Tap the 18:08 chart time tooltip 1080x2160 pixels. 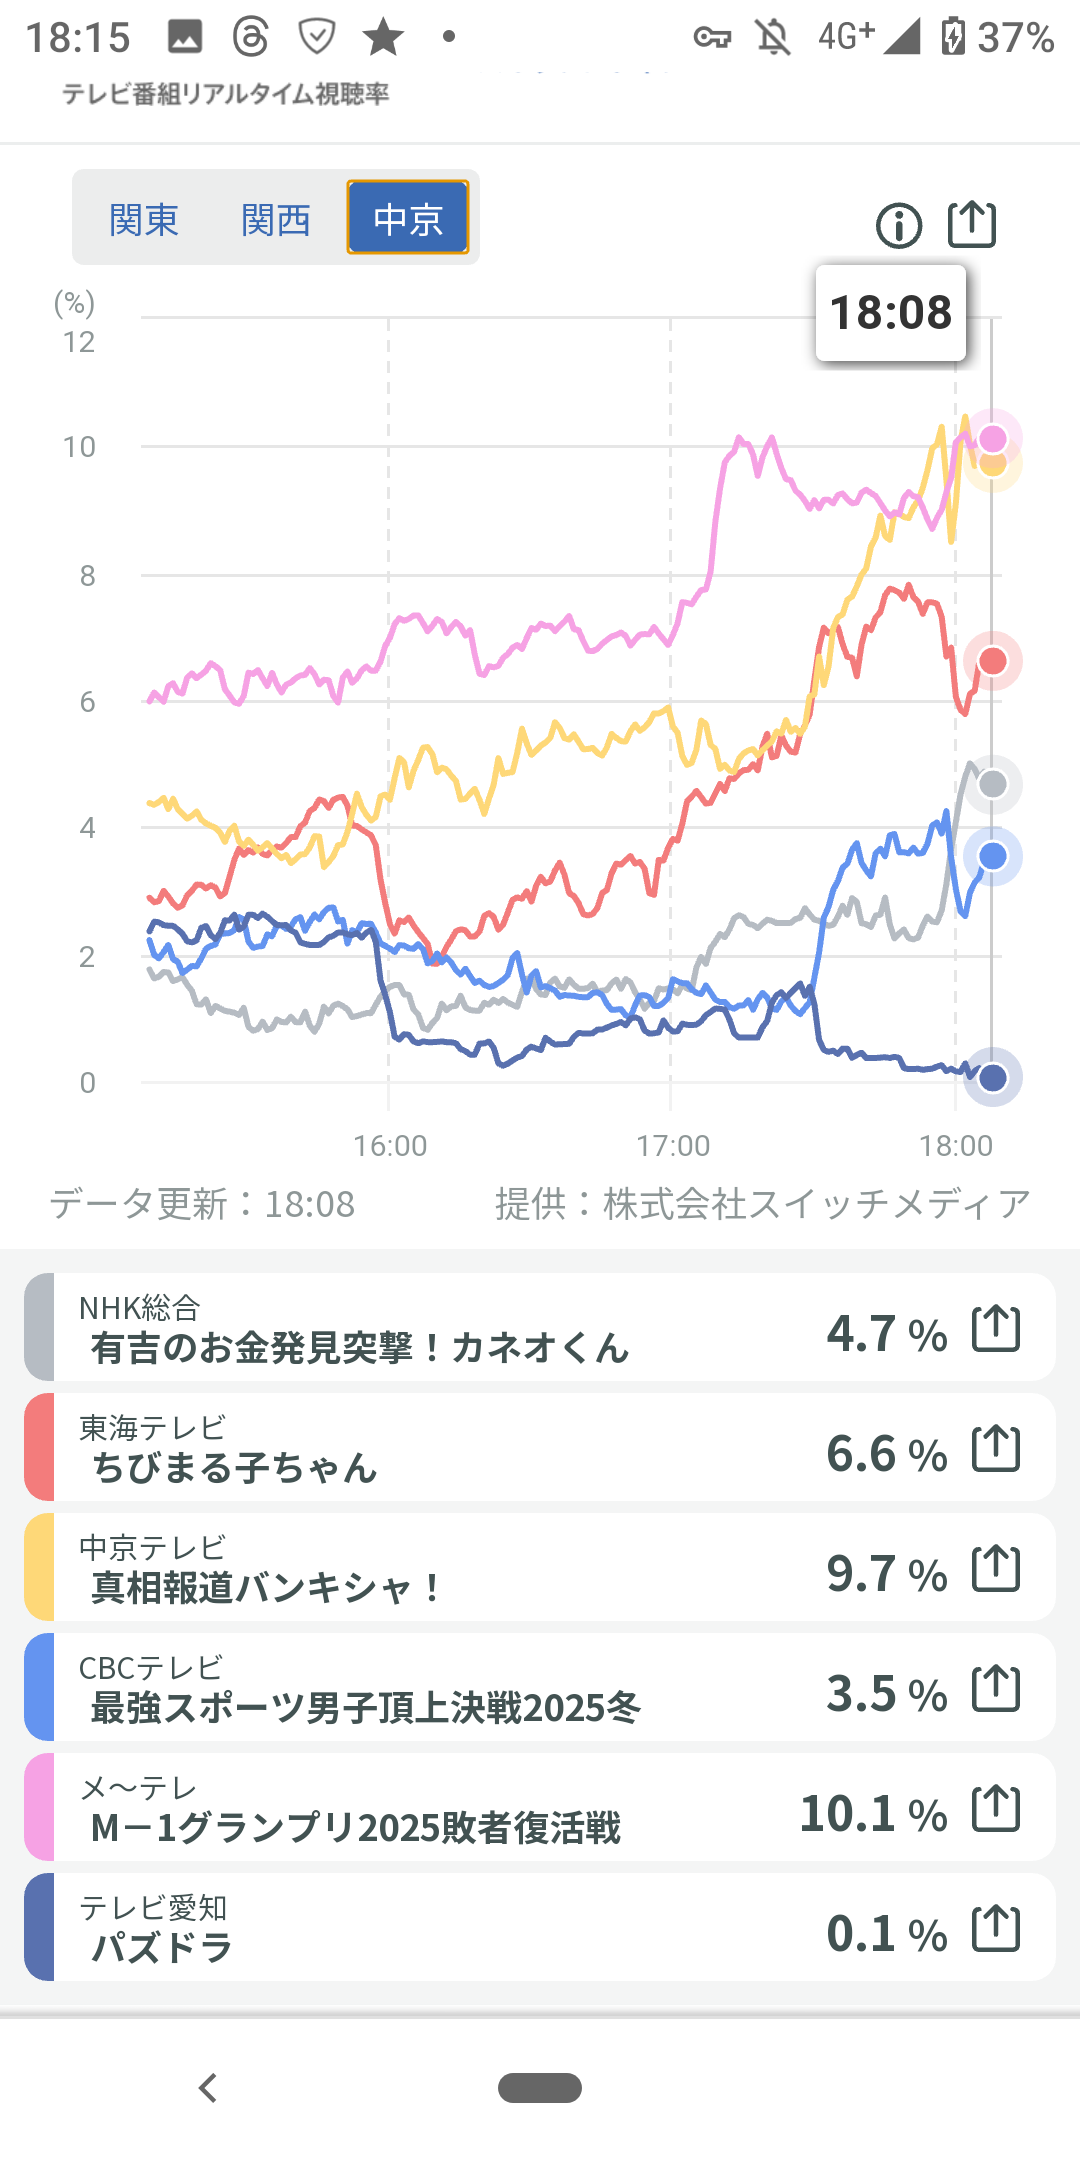coord(891,313)
